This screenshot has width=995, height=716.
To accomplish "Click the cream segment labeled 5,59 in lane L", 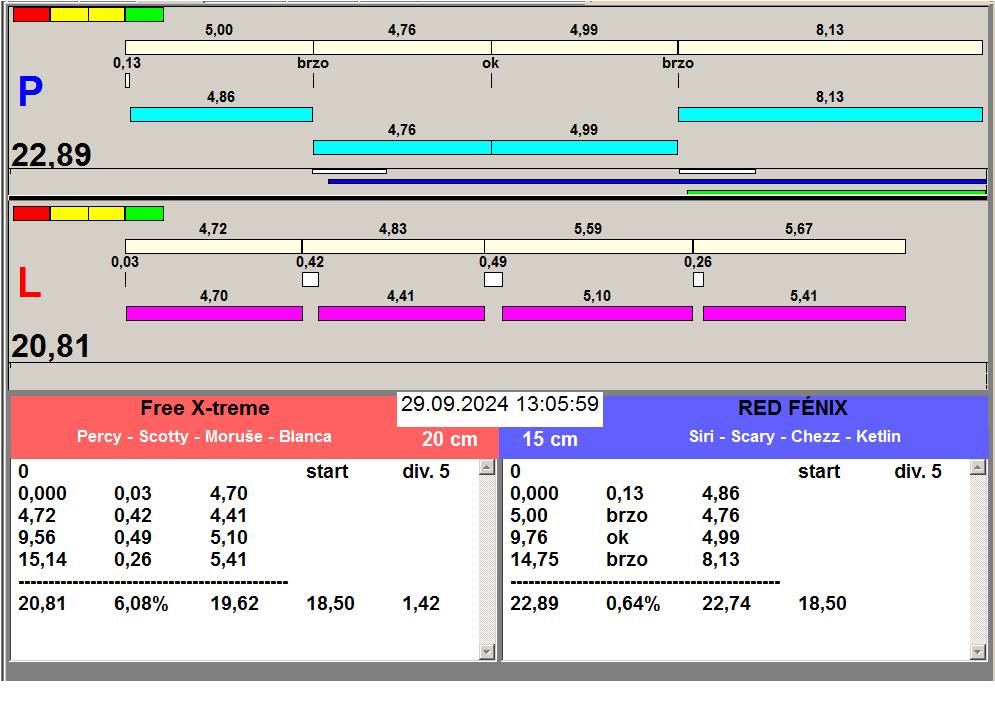I will point(588,246).
